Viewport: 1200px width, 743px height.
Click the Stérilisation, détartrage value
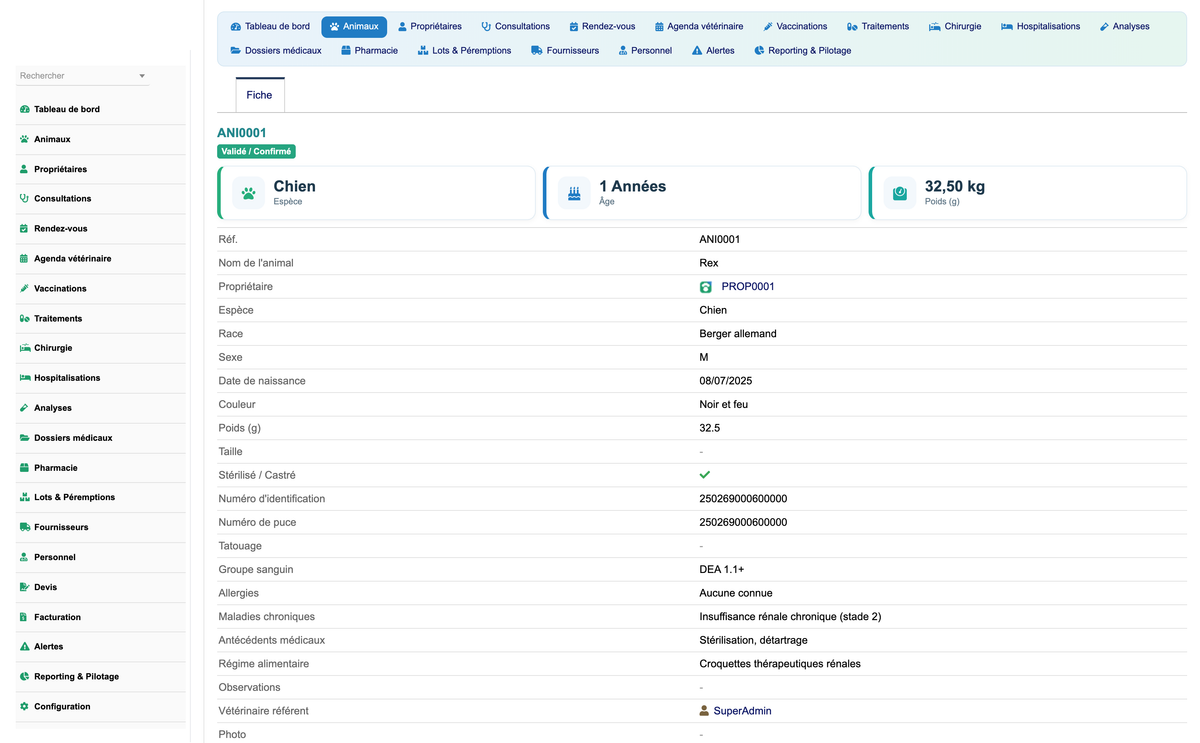753,640
